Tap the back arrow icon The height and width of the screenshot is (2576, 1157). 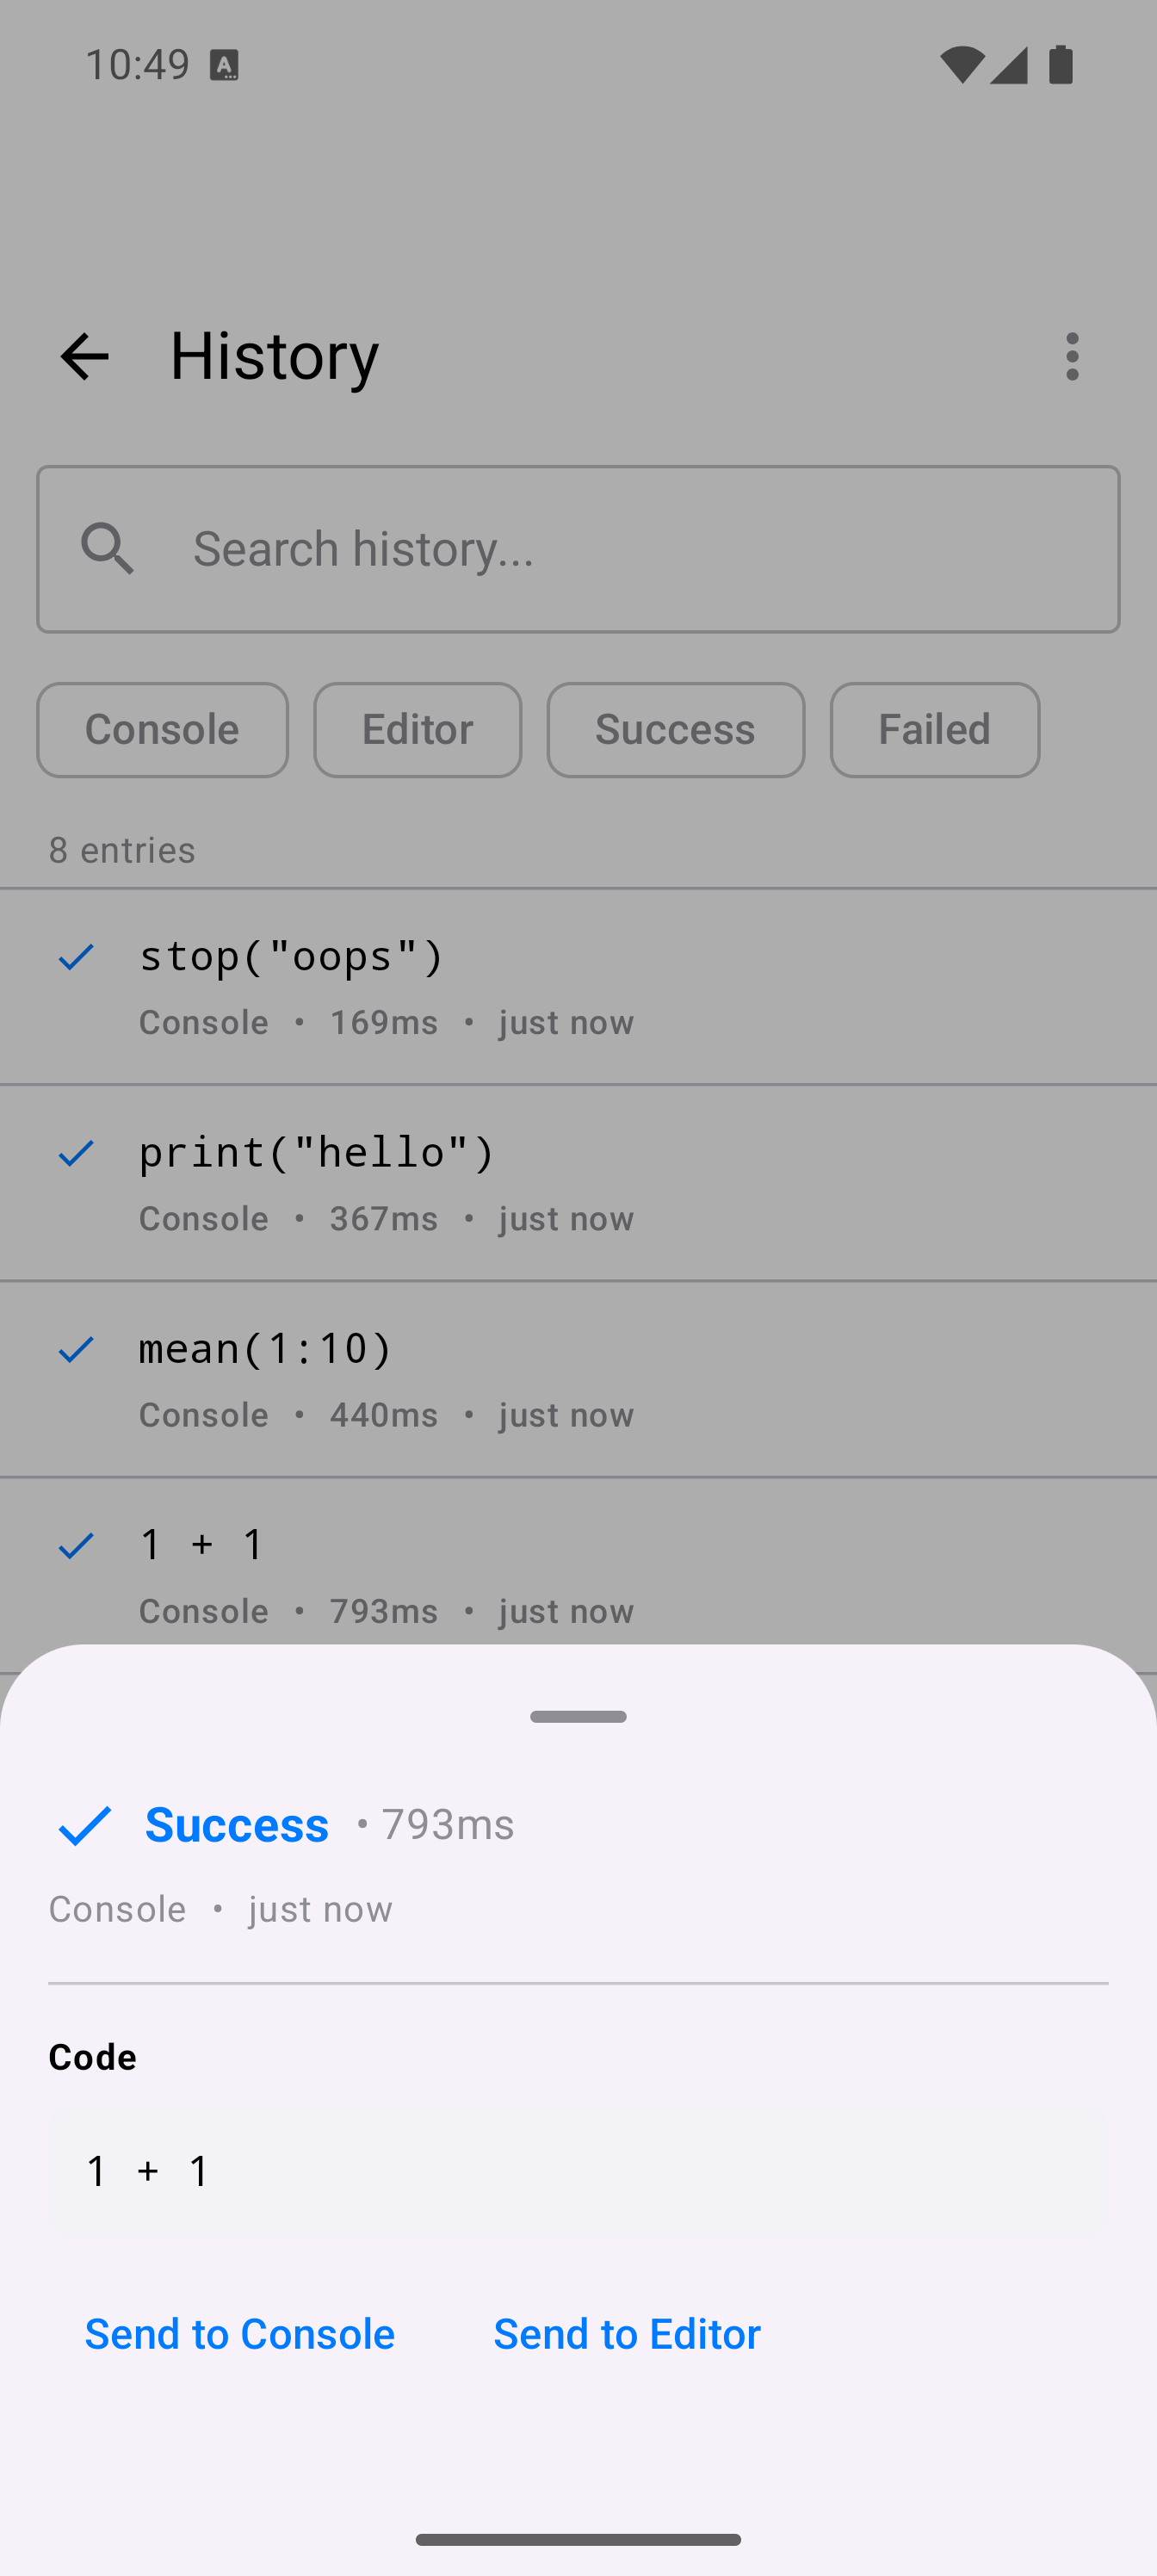point(84,356)
